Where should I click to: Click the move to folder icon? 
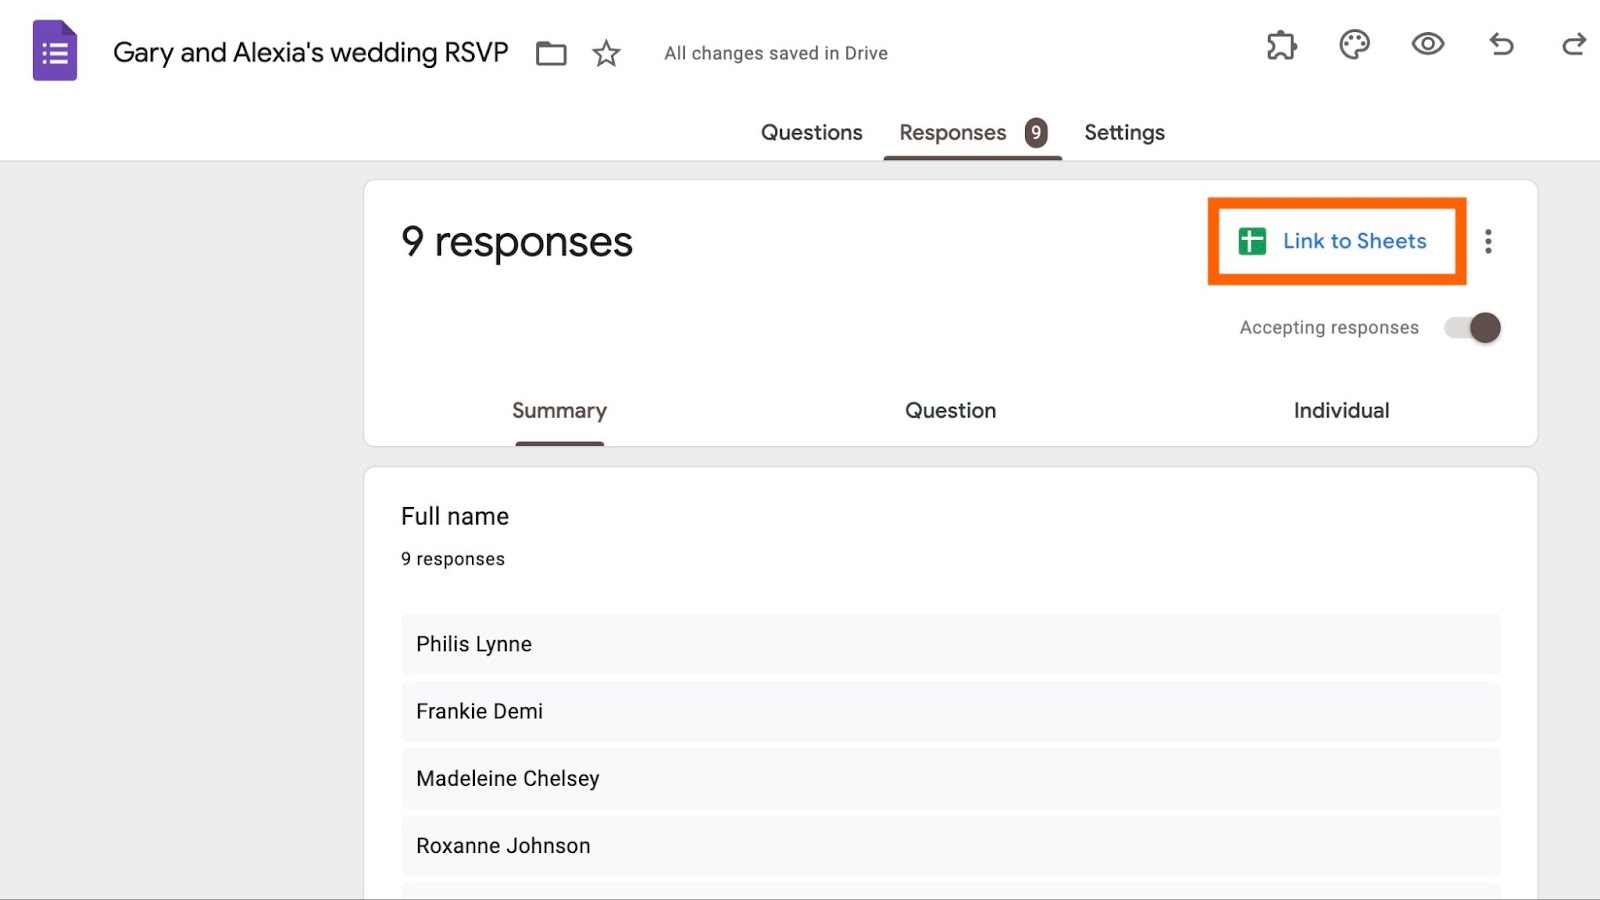[x=551, y=53]
